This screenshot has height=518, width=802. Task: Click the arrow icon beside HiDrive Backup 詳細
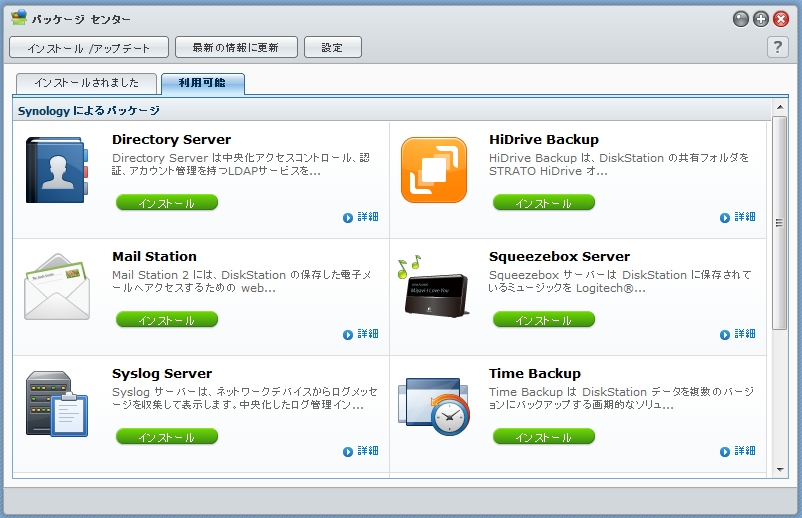725,218
